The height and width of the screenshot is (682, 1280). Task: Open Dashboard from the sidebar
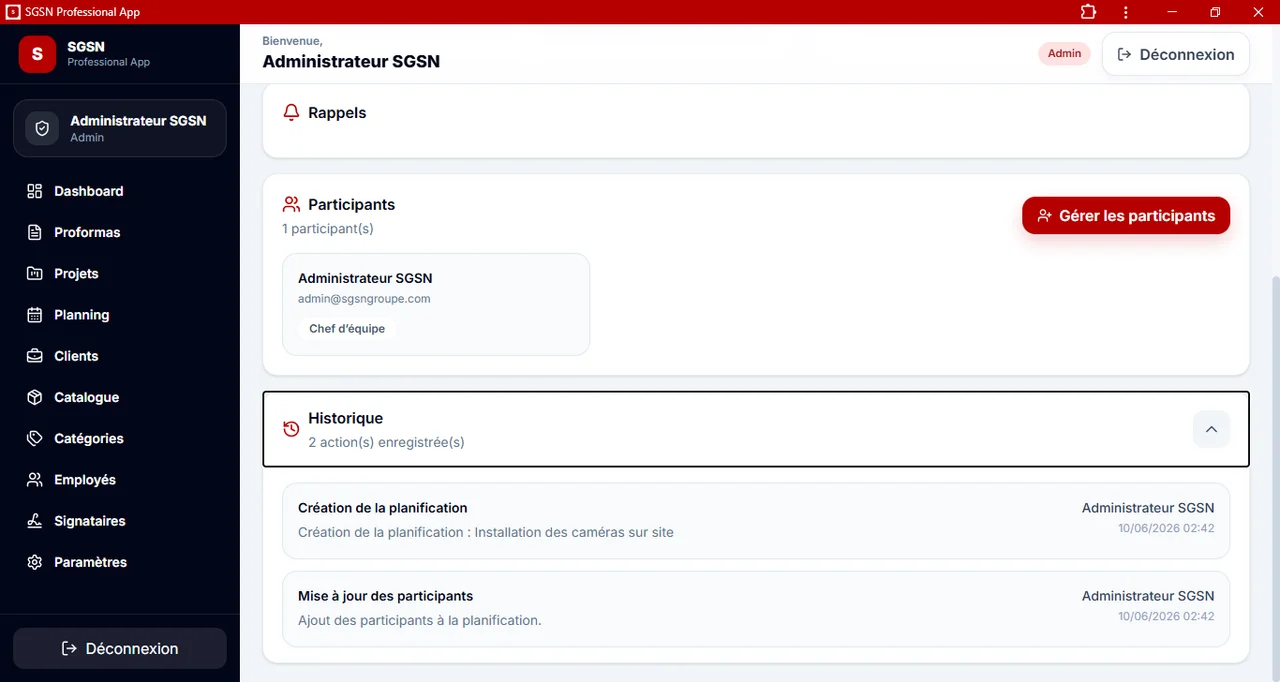click(120, 191)
